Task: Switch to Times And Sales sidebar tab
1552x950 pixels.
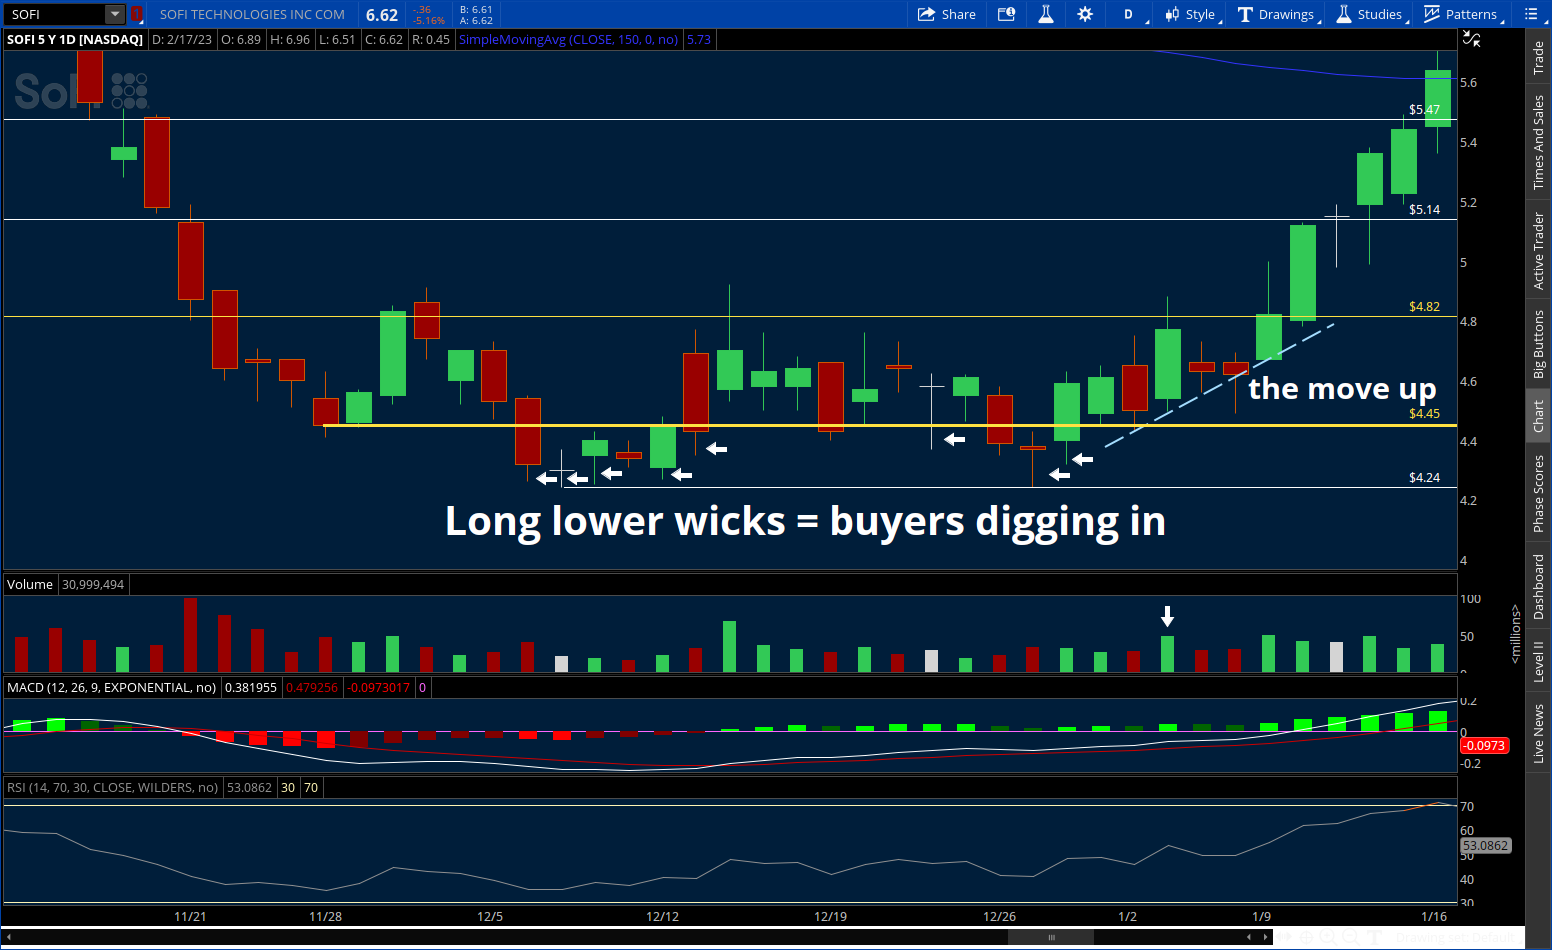Action: (1539, 142)
